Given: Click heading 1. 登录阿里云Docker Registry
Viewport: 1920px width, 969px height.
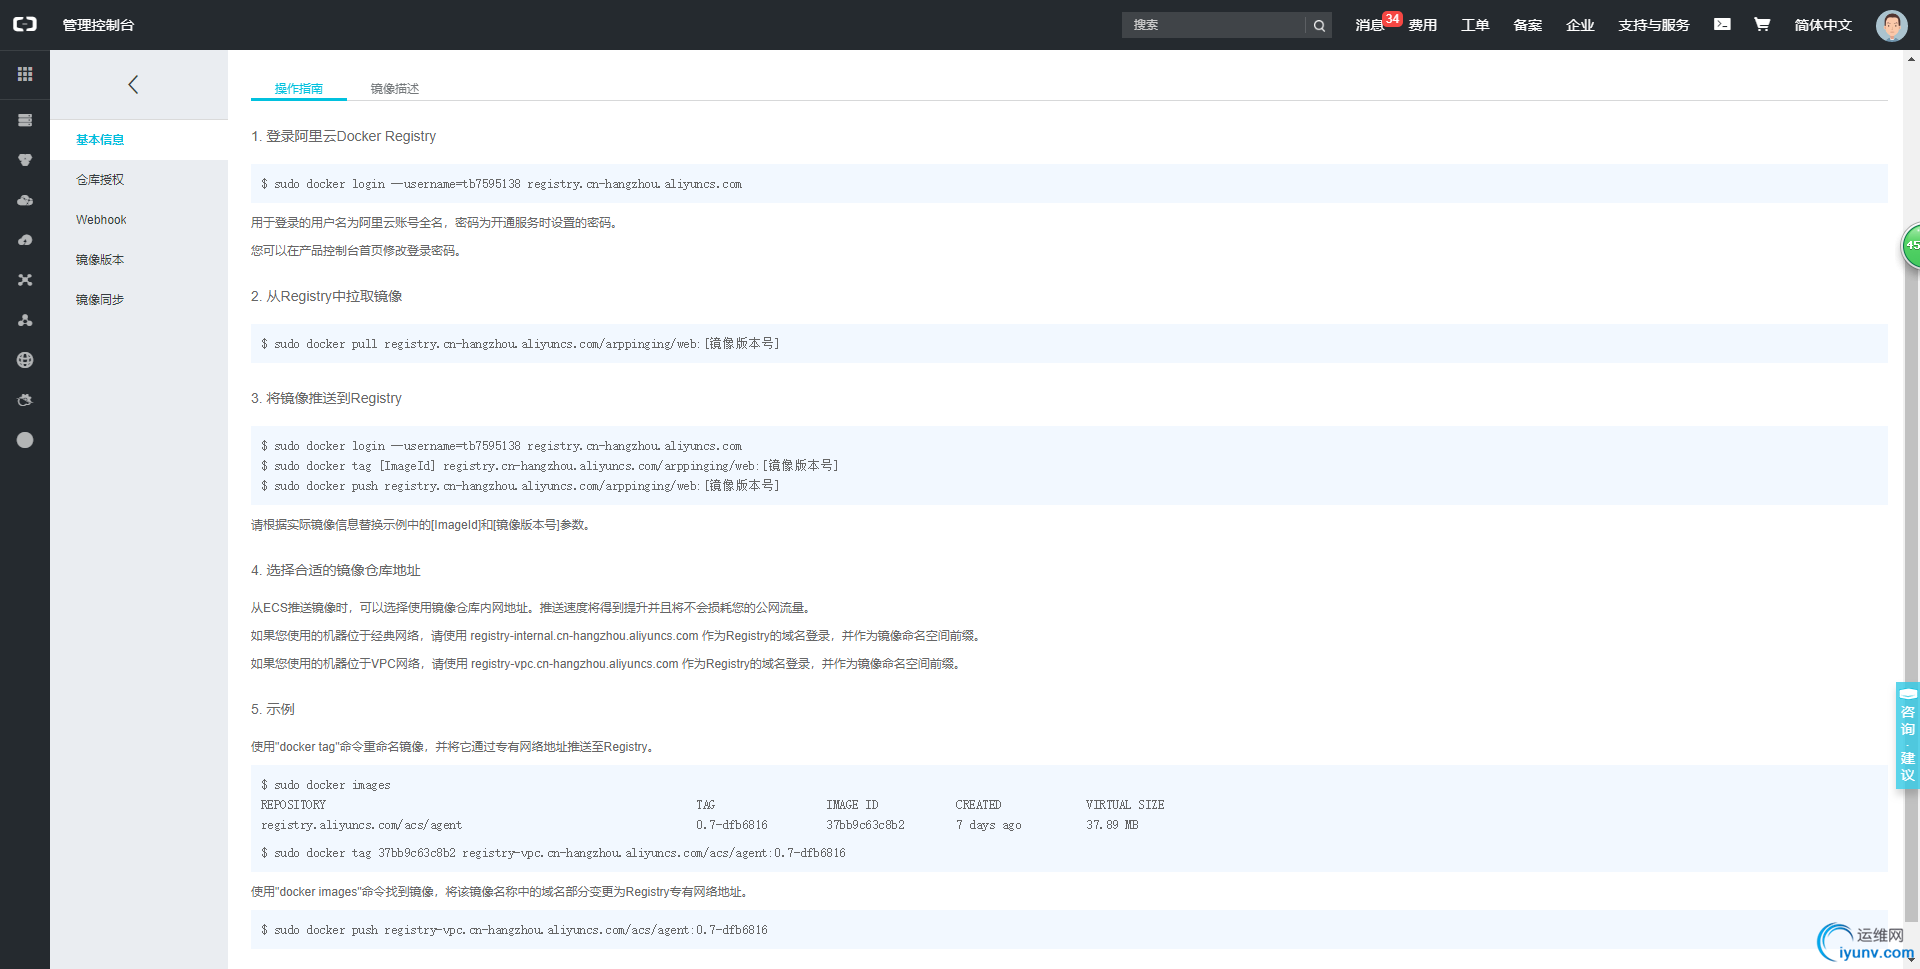Looking at the screenshot, I should [x=343, y=136].
